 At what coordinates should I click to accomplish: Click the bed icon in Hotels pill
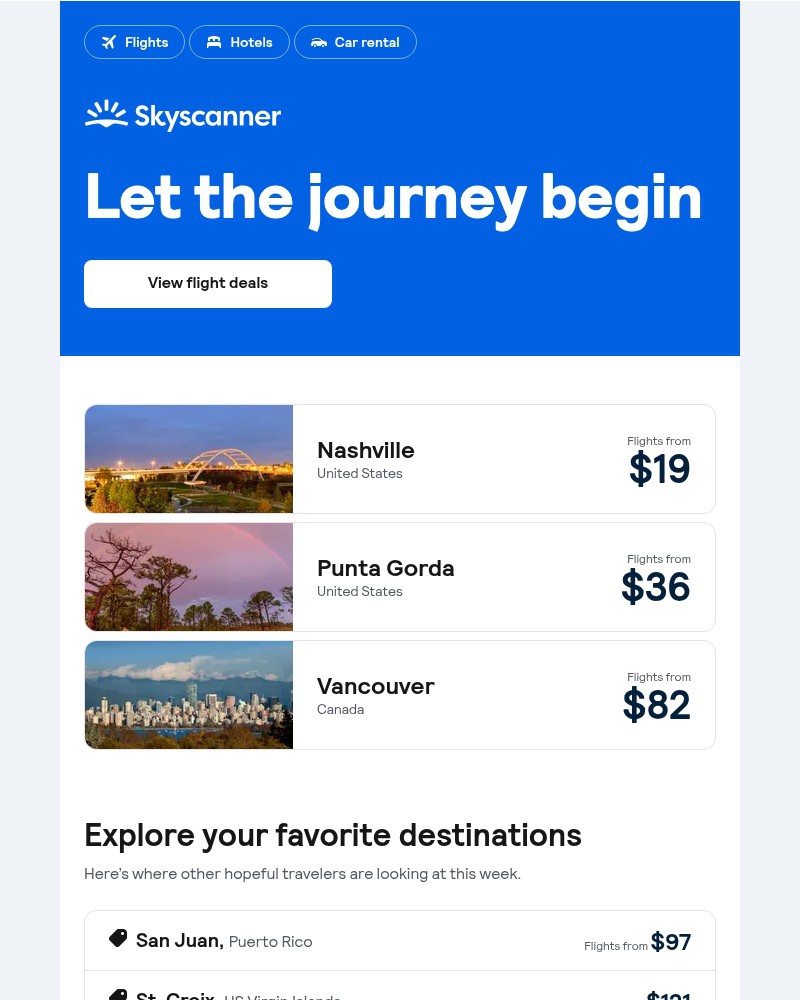pyautogui.click(x=214, y=42)
